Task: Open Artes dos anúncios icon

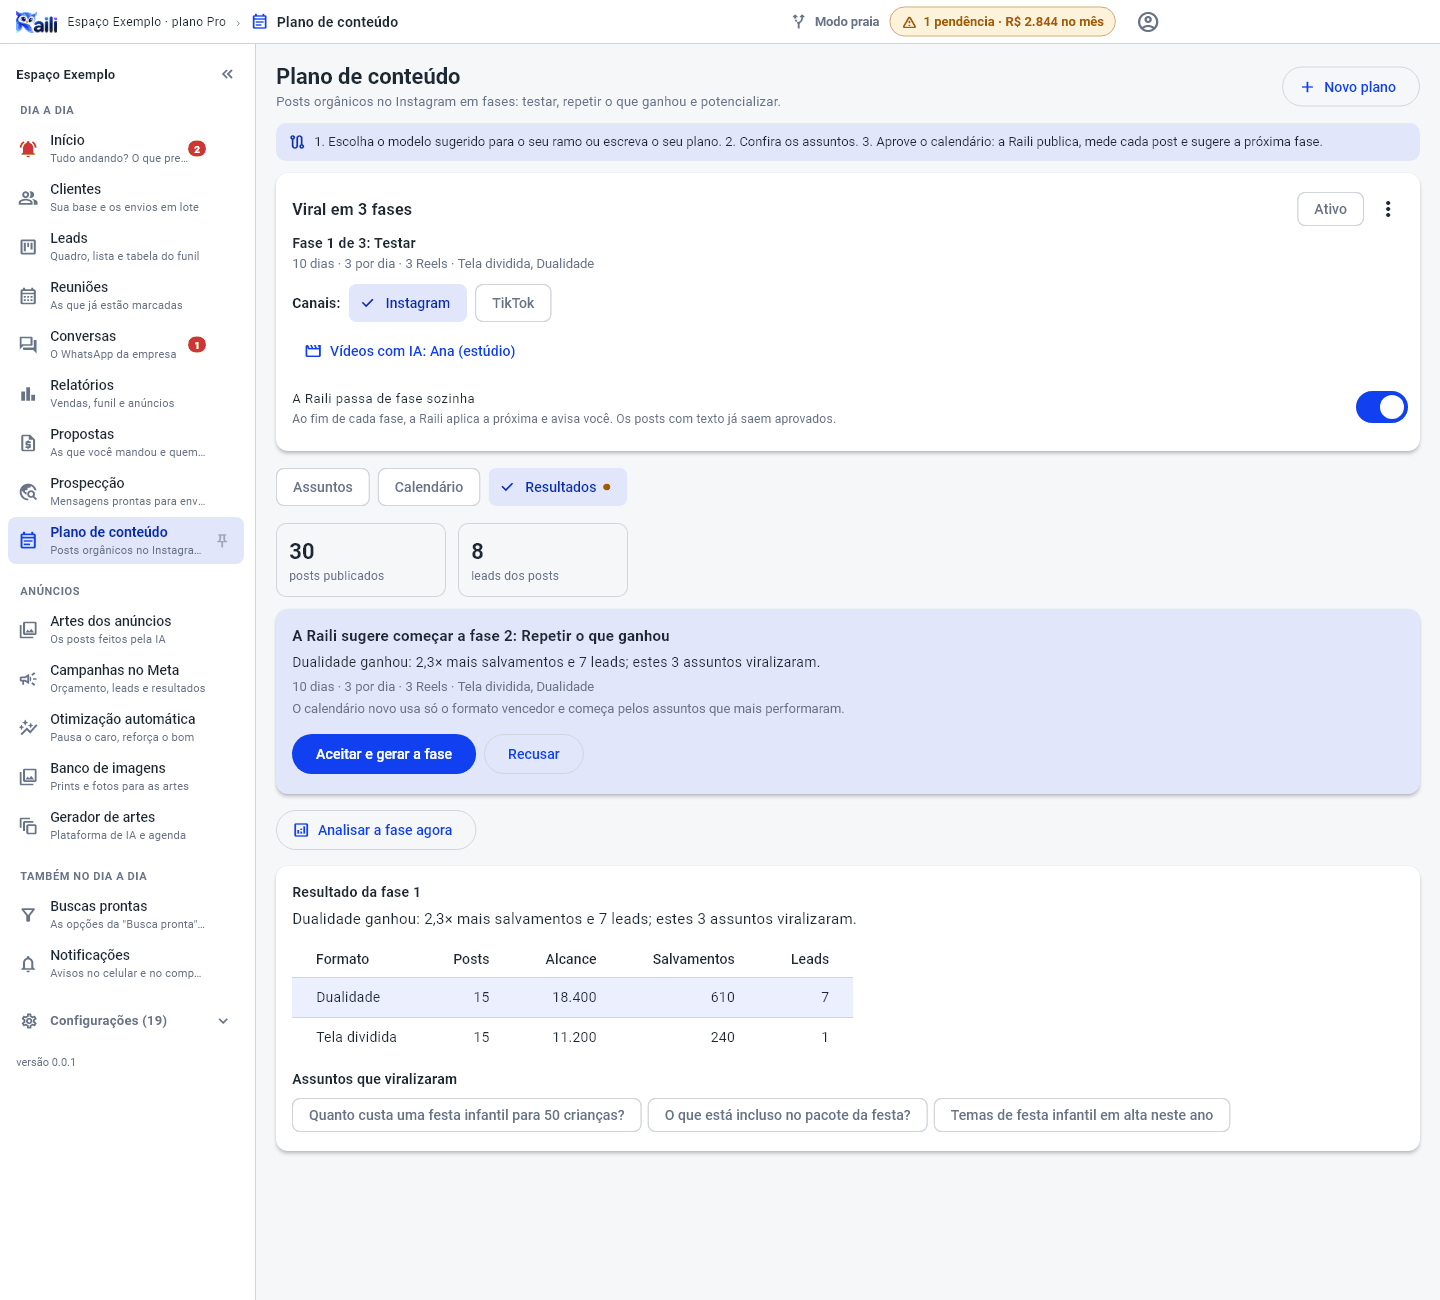Action: click(28, 630)
